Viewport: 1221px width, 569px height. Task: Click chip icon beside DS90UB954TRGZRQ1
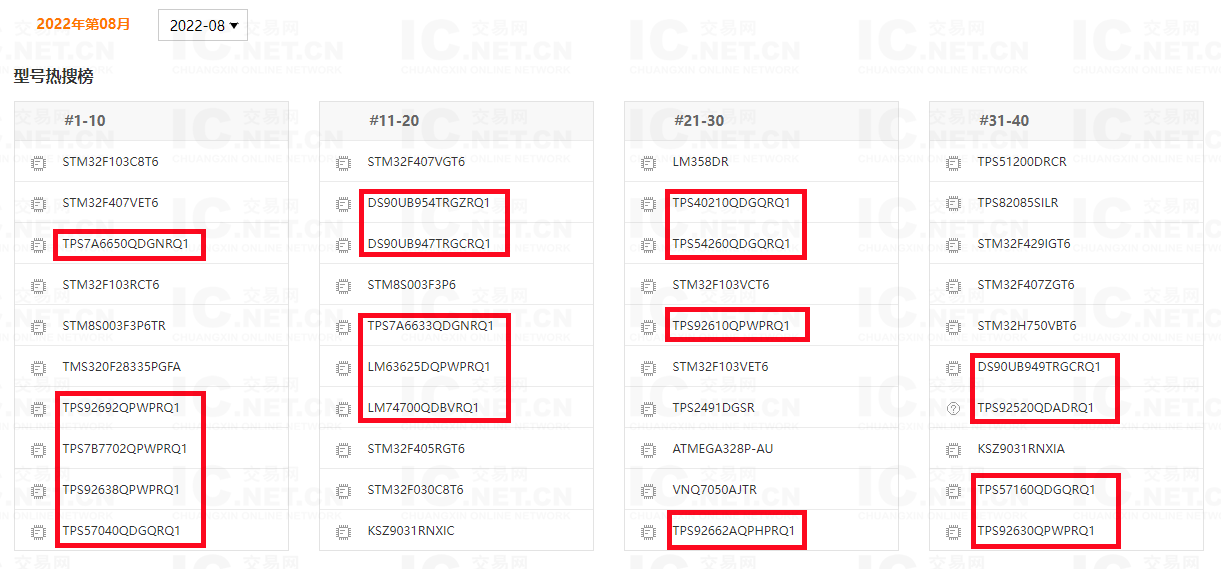click(343, 203)
